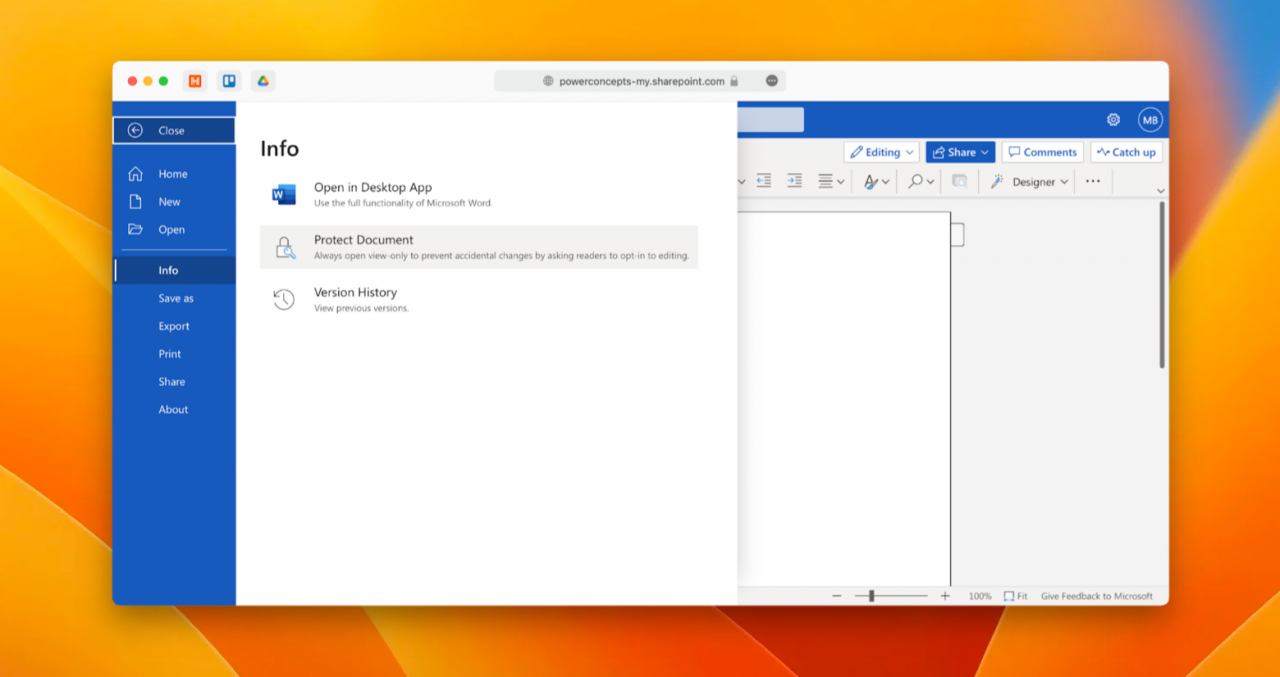Click Give Feedback to Microsoft
The image size is (1280, 677).
coord(1097,596)
